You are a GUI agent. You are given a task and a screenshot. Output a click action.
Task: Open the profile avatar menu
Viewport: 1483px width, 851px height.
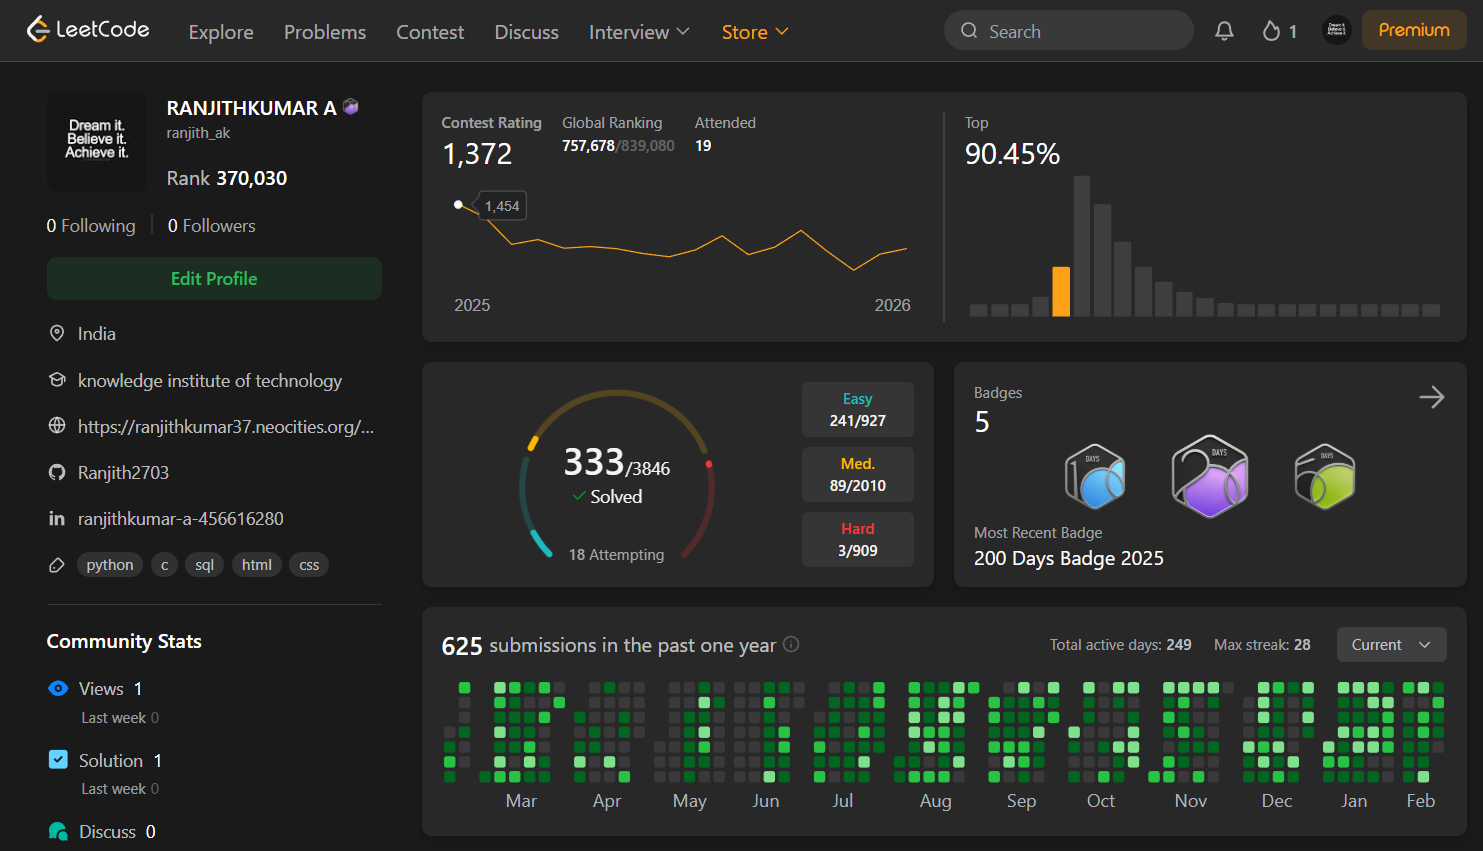point(1336,30)
